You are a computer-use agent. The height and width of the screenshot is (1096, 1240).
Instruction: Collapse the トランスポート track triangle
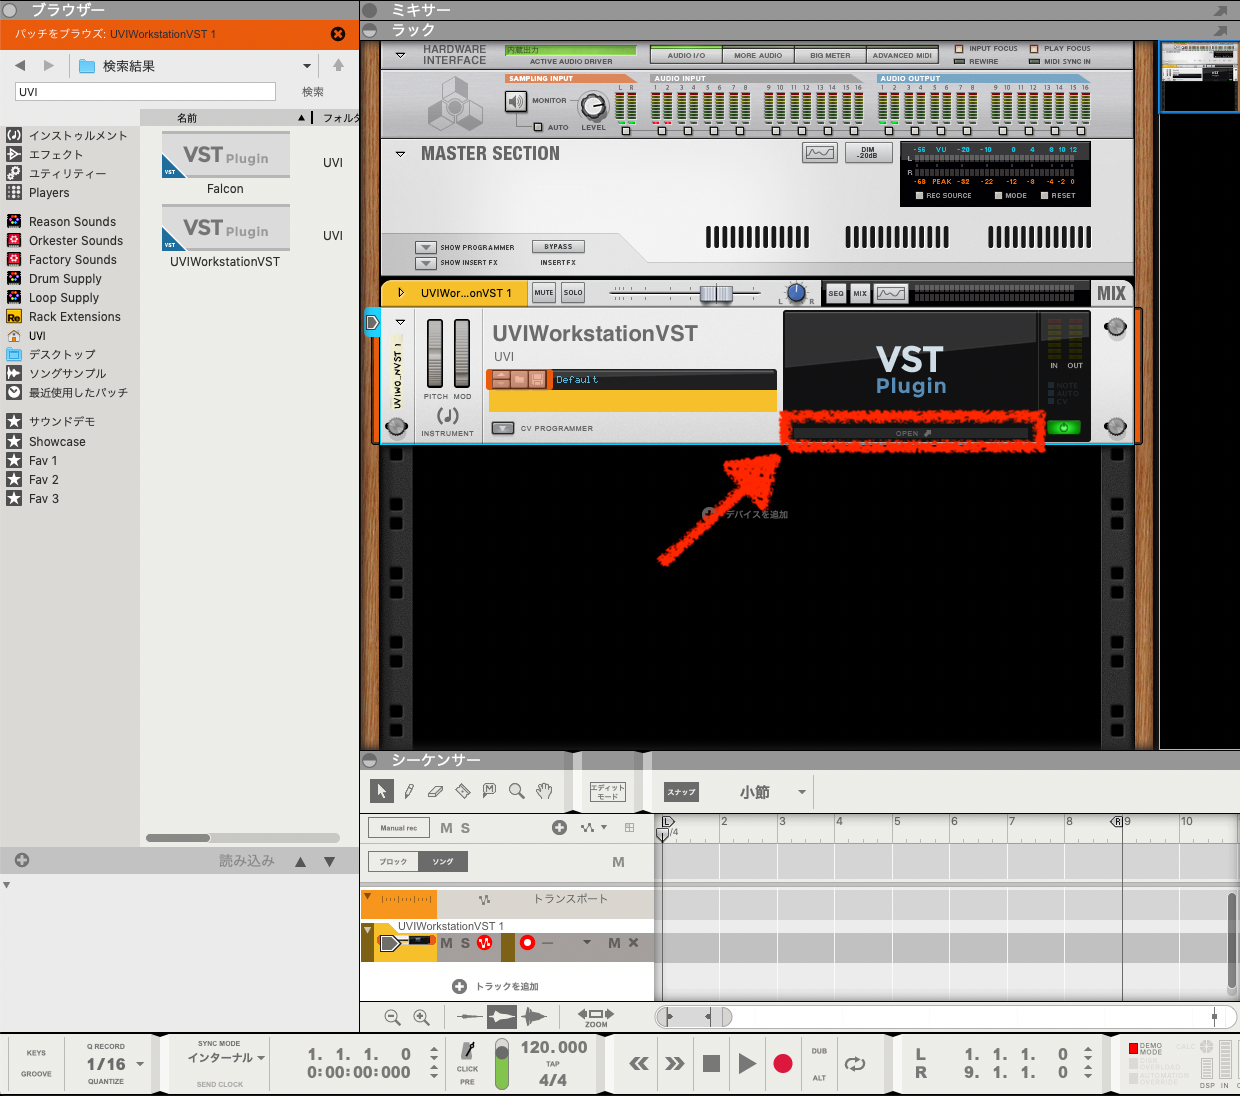coord(368,896)
